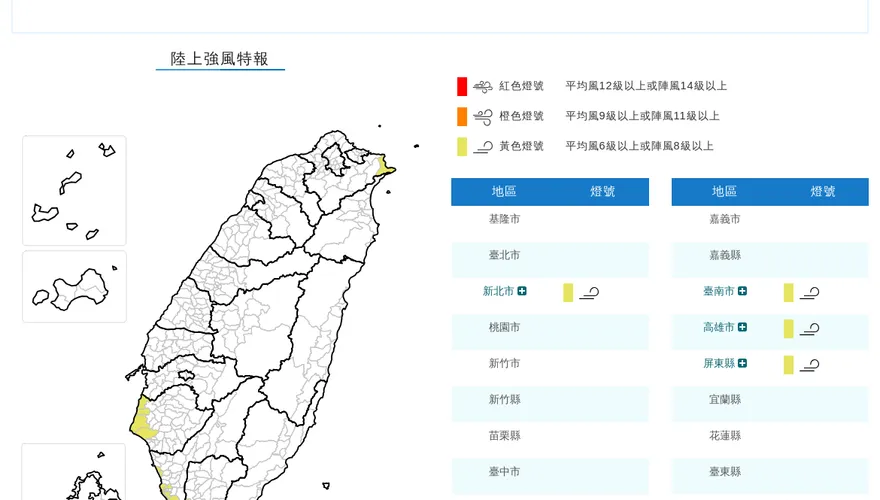Click red signal strong wind icon
880x500 pixels.
(483, 87)
